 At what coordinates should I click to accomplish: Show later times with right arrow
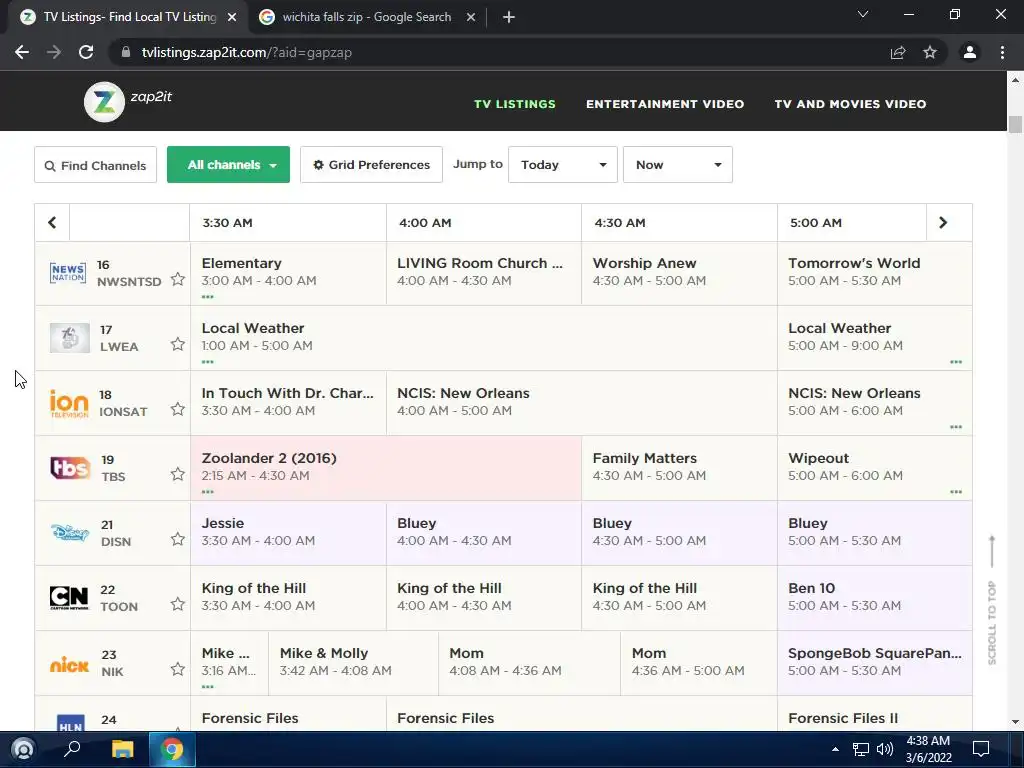pos(943,223)
